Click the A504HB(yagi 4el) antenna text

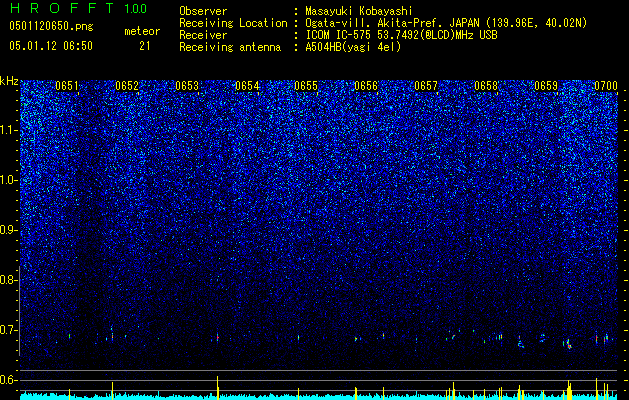(x=353, y=47)
